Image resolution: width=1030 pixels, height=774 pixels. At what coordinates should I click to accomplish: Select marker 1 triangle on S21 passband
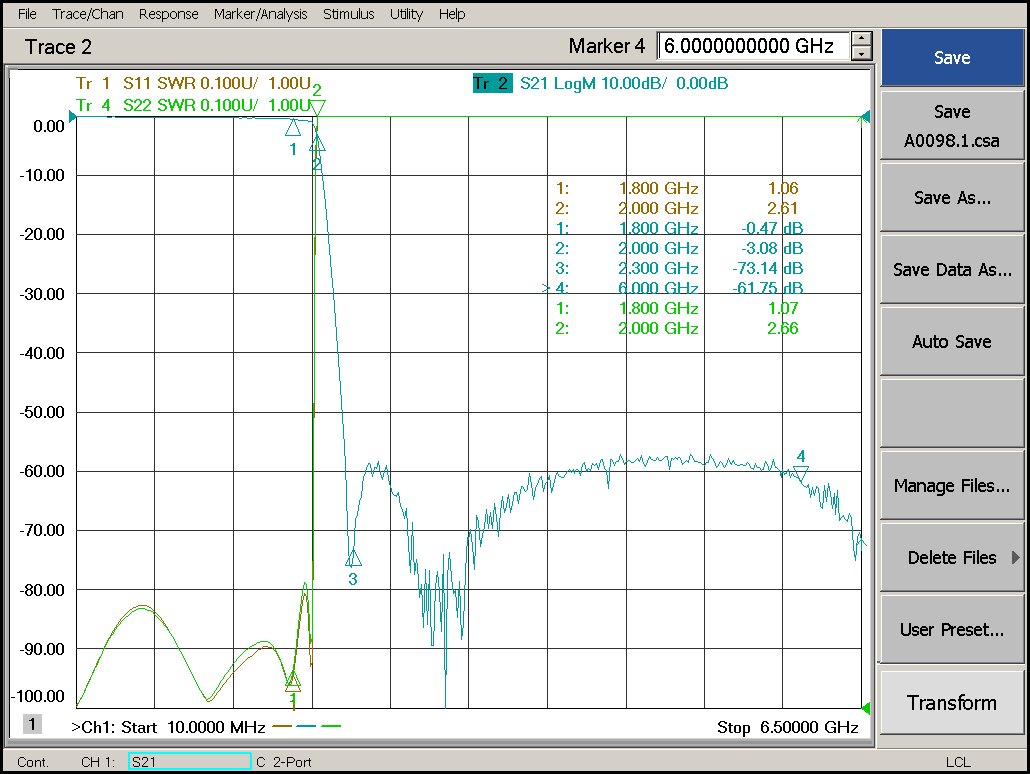[293, 127]
